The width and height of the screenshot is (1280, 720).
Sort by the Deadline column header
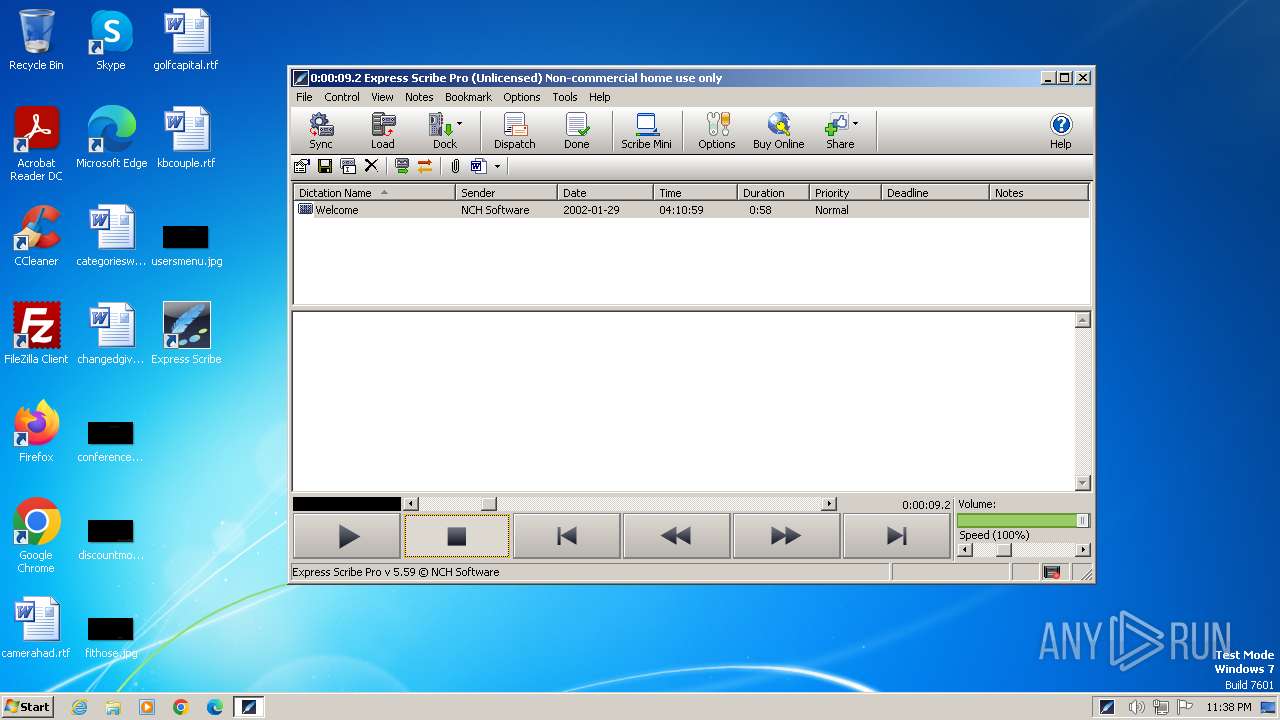935,193
